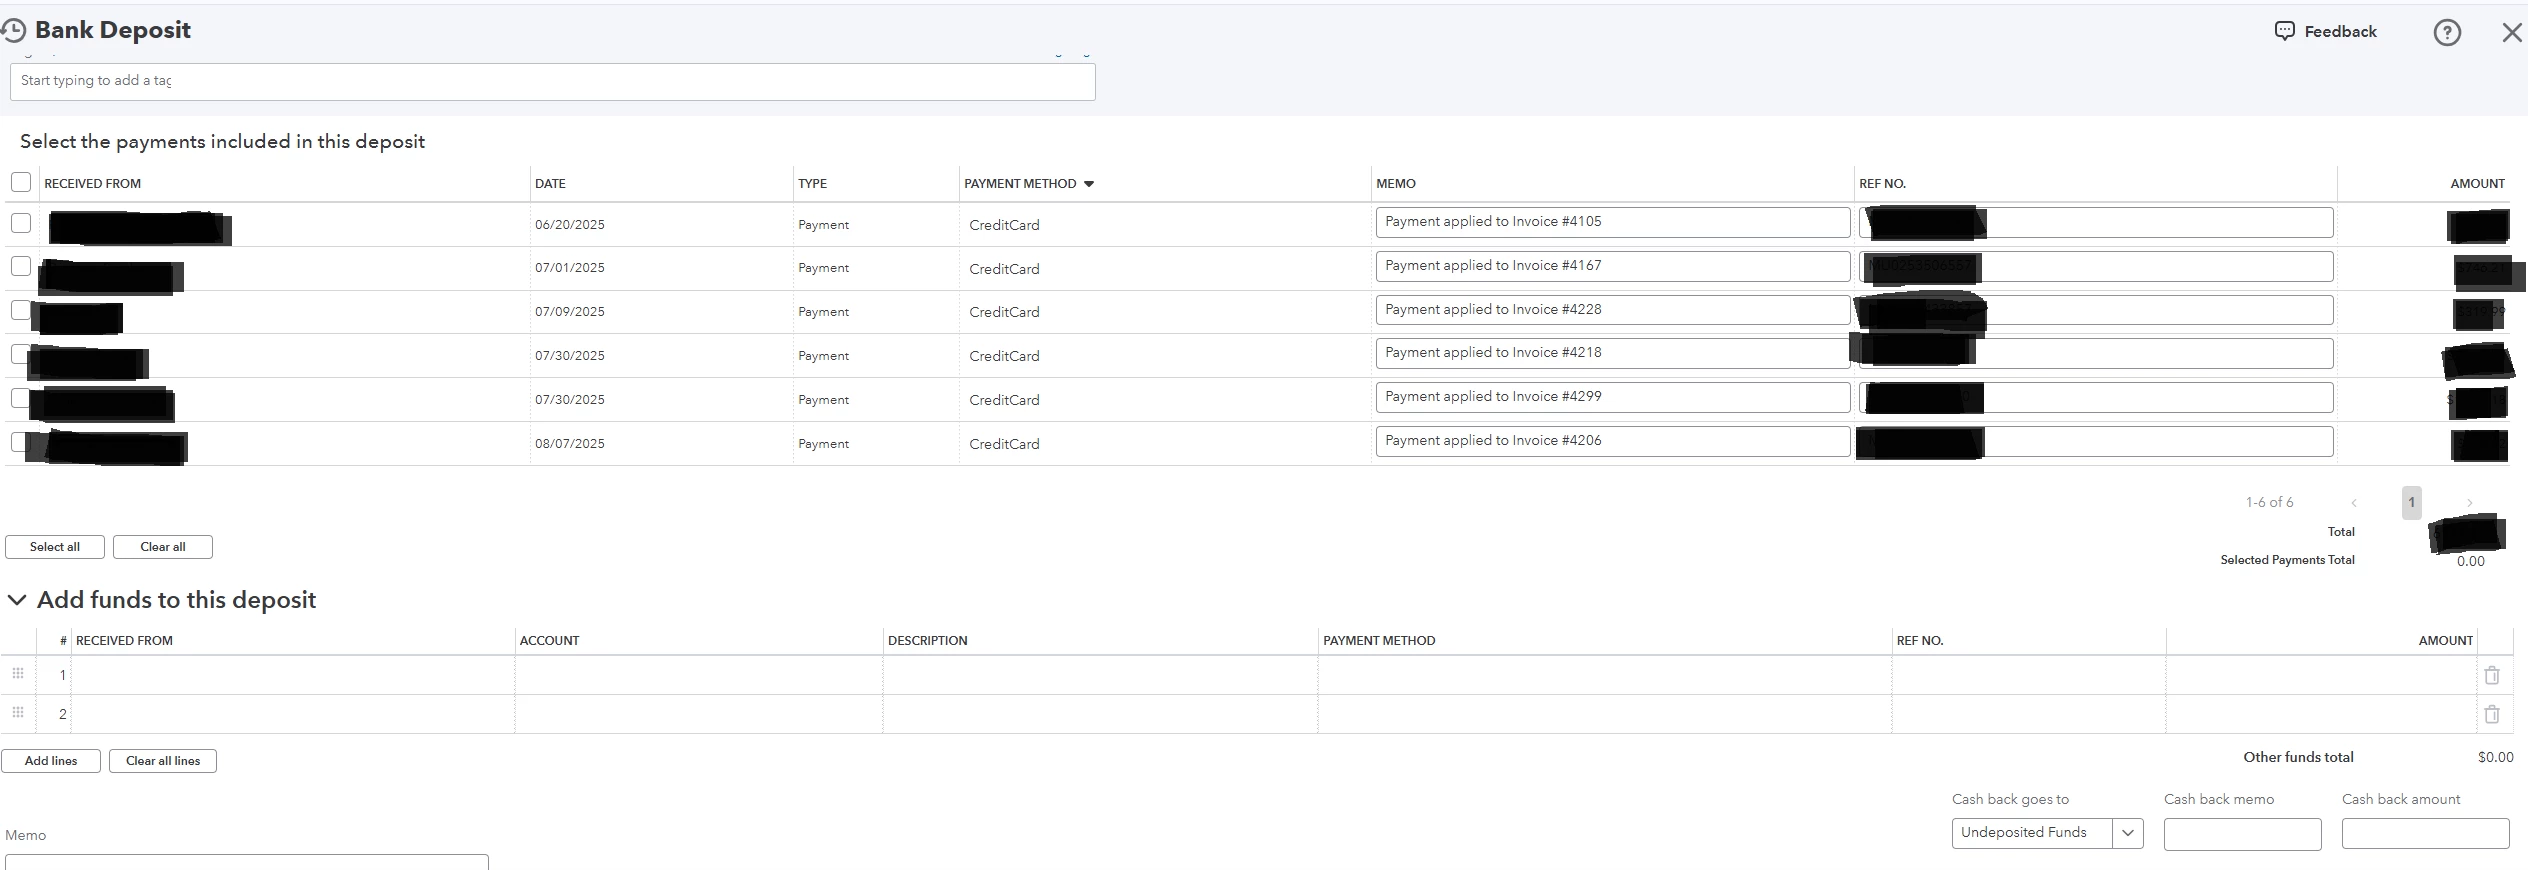2528x870 pixels.
Task: Click Description cell of line 2
Action: (x=1100, y=714)
